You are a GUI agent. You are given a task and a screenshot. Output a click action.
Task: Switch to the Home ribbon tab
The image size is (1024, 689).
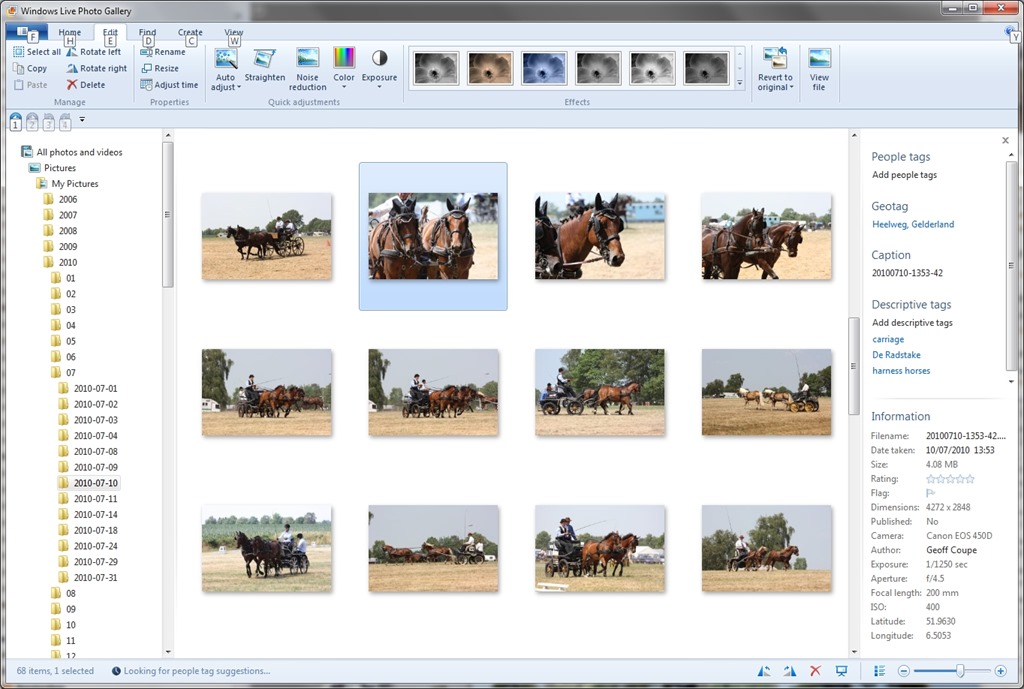pyautogui.click(x=69, y=32)
